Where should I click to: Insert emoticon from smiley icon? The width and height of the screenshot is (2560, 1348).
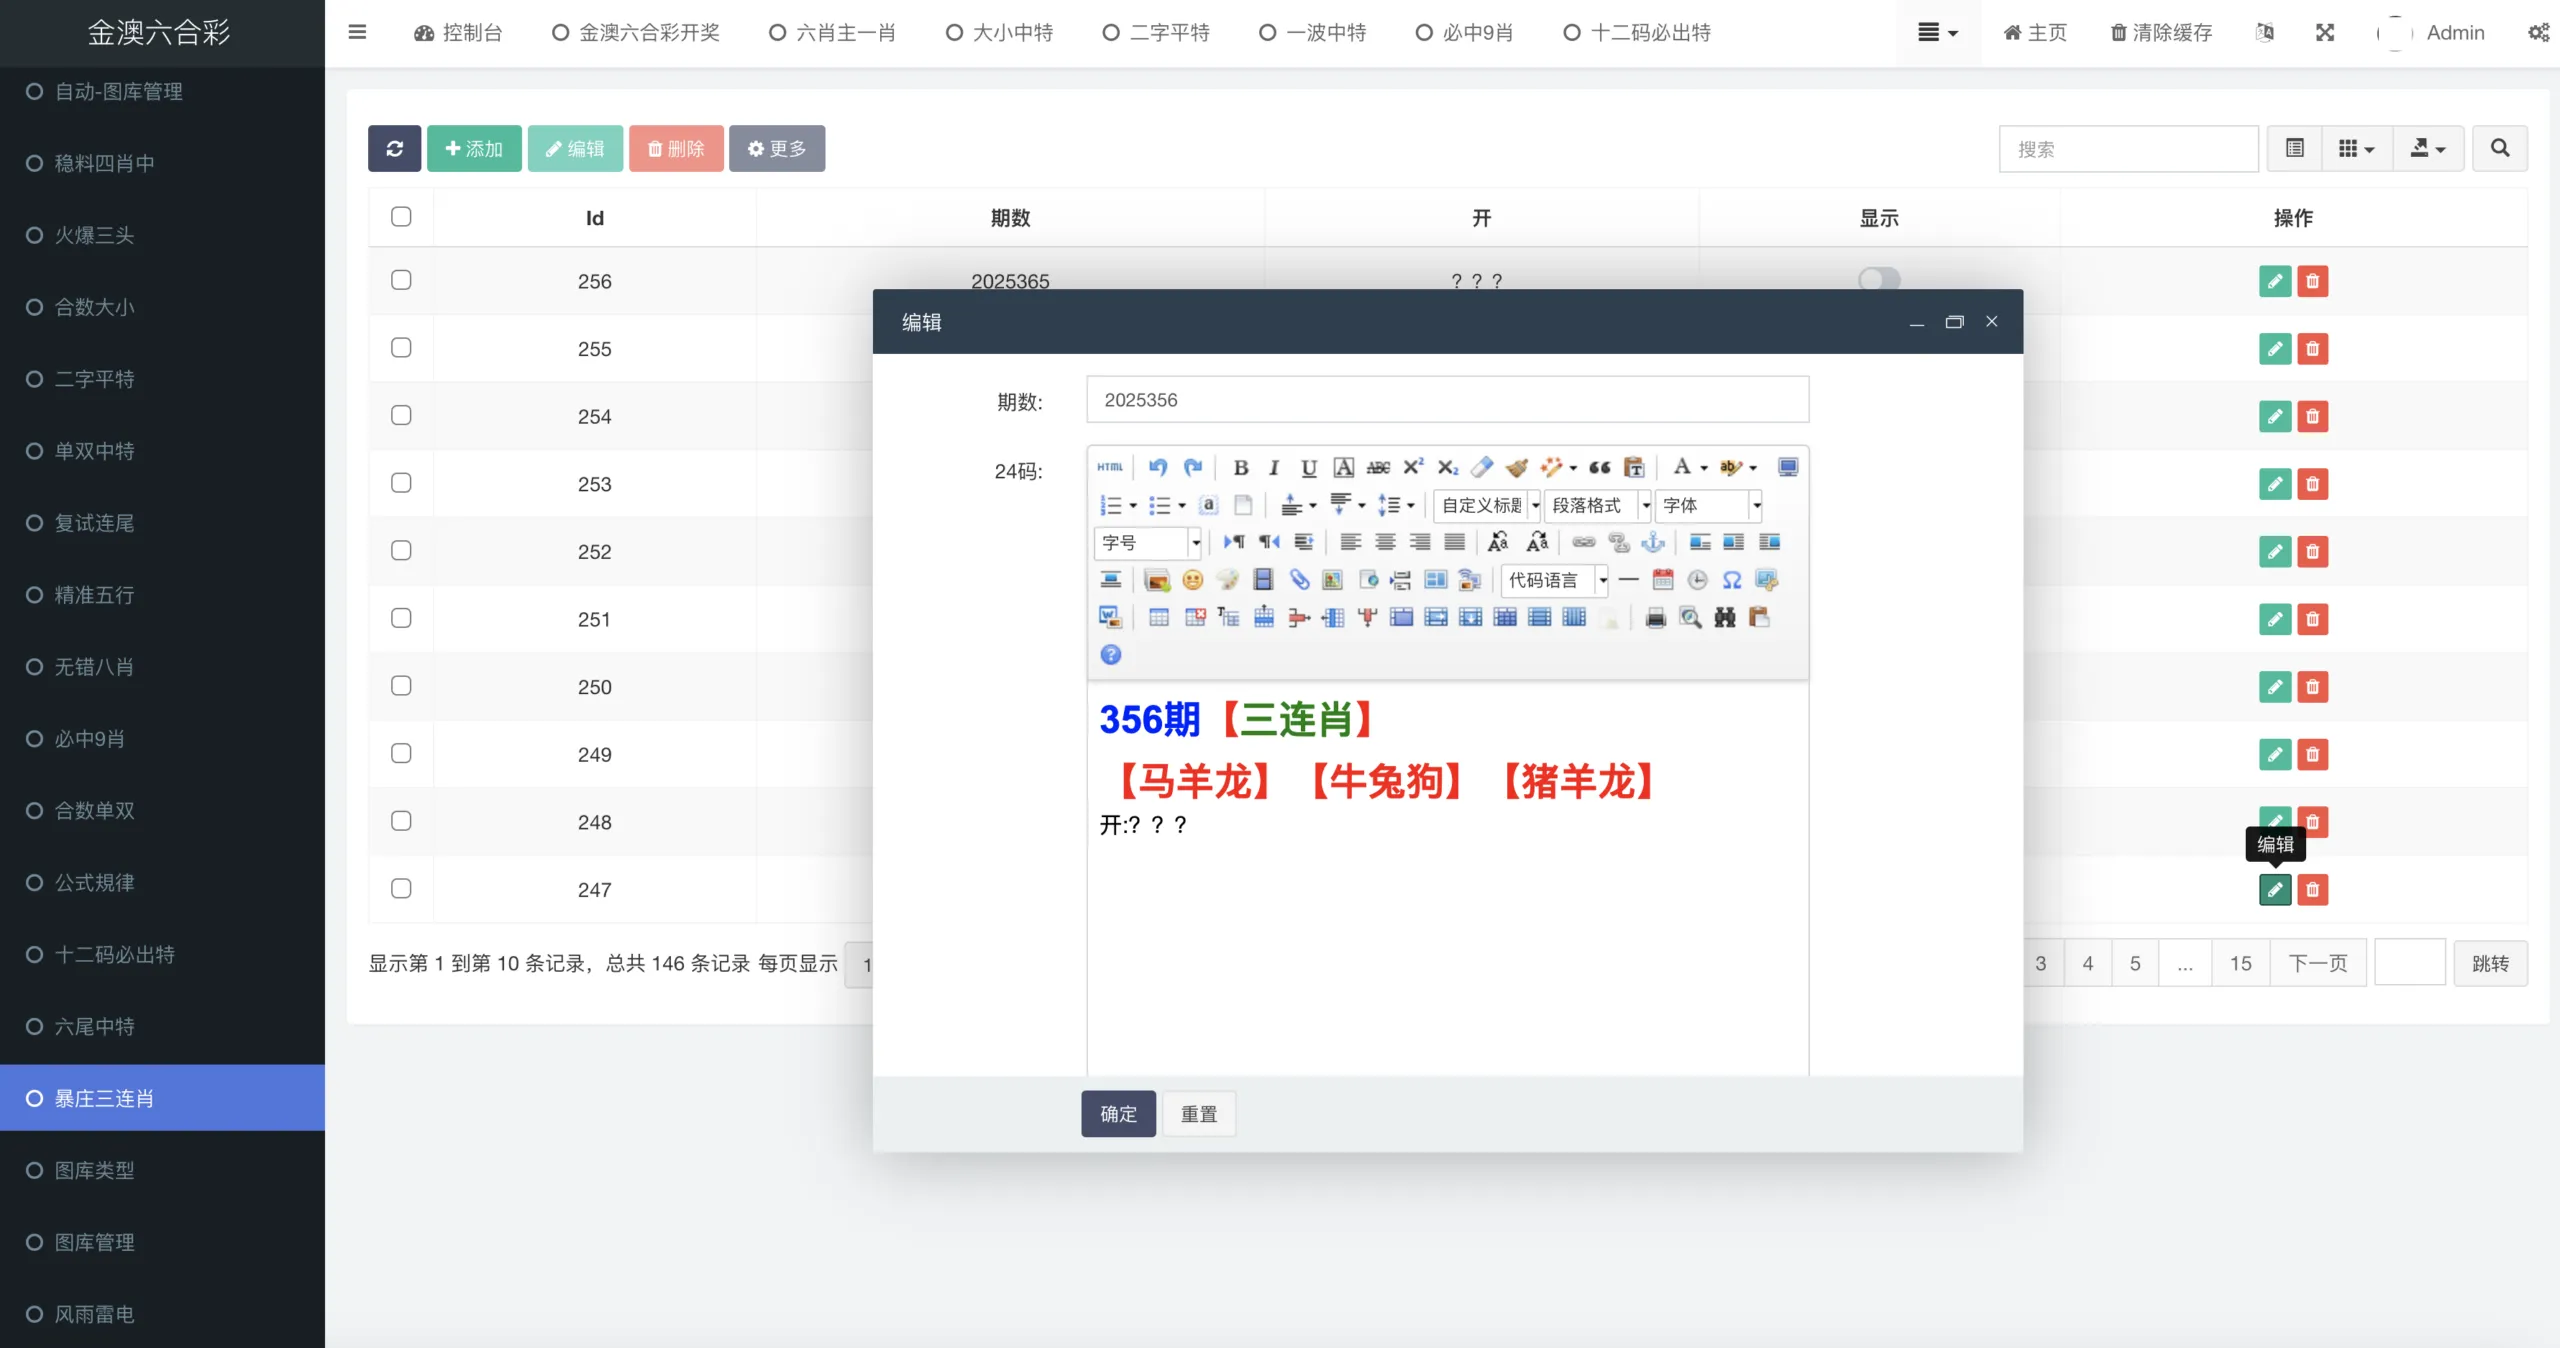click(x=1192, y=580)
